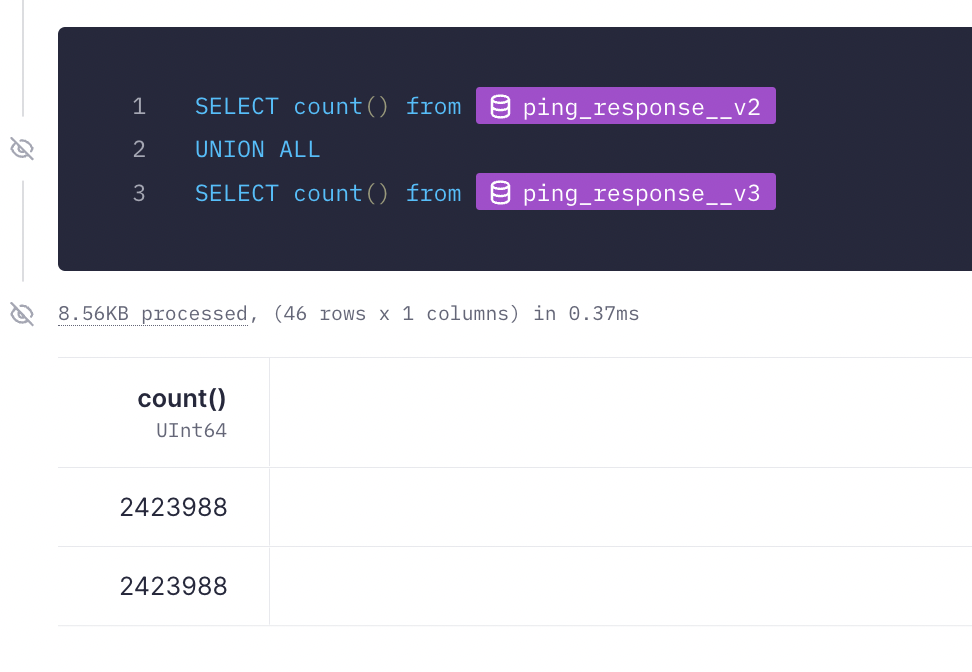Click the eye-slash icon beside the results summary
972x672 pixels.
pyautogui.click(x=22, y=313)
